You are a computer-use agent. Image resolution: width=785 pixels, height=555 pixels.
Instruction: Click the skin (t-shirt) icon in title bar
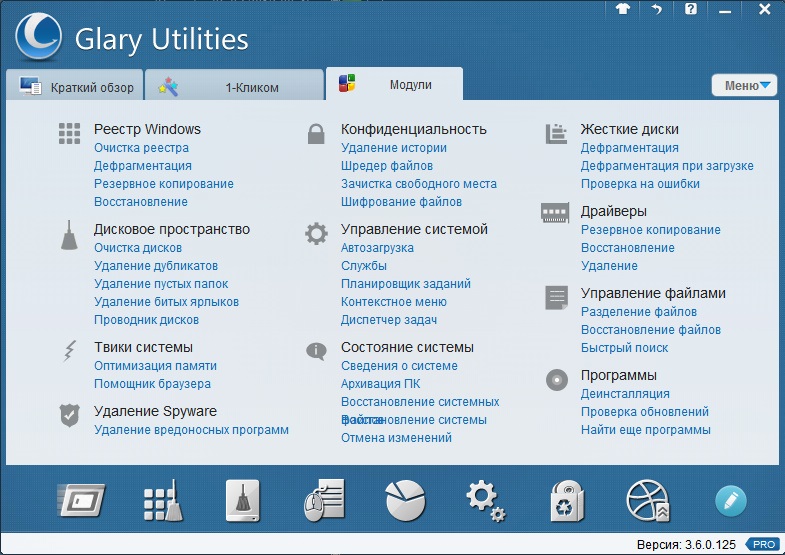pos(624,9)
